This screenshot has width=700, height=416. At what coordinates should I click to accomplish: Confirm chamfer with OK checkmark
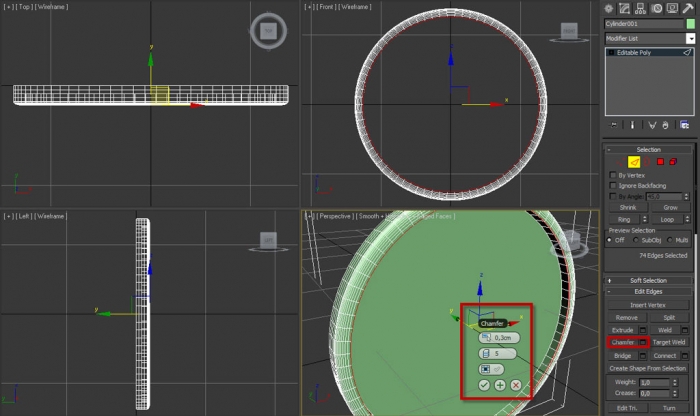click(484, 385)
